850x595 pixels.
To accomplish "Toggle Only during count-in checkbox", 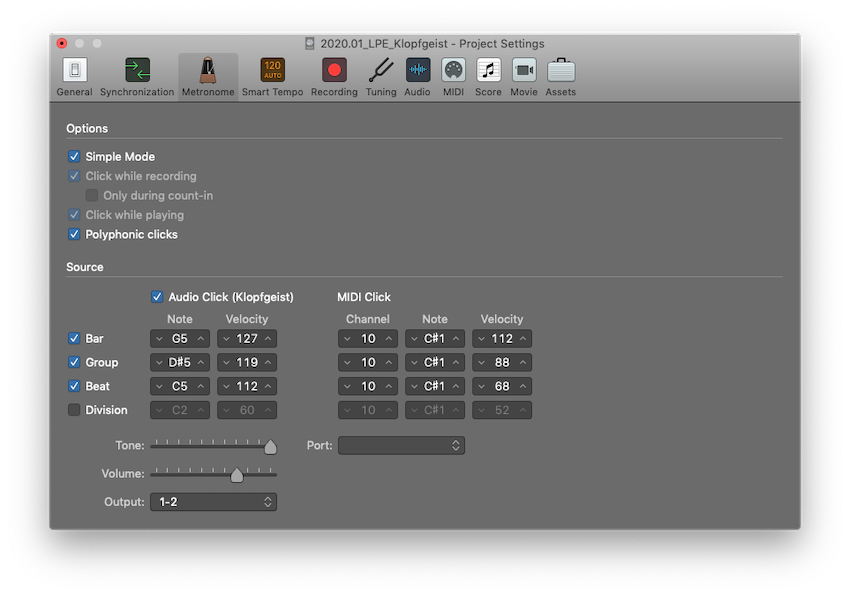I will (x=92, y=195).
